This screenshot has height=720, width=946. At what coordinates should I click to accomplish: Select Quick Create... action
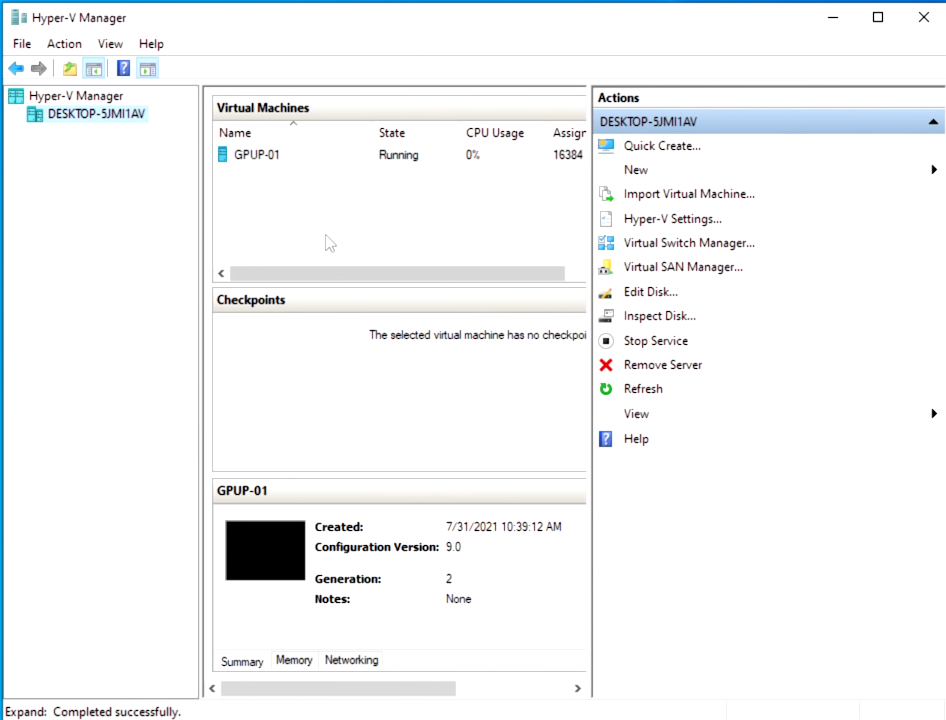pos(662,146)
